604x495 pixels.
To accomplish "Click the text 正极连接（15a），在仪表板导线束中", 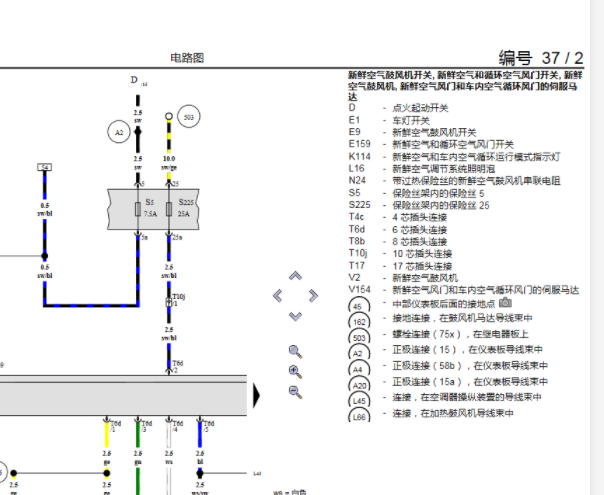I will [470, 382].
